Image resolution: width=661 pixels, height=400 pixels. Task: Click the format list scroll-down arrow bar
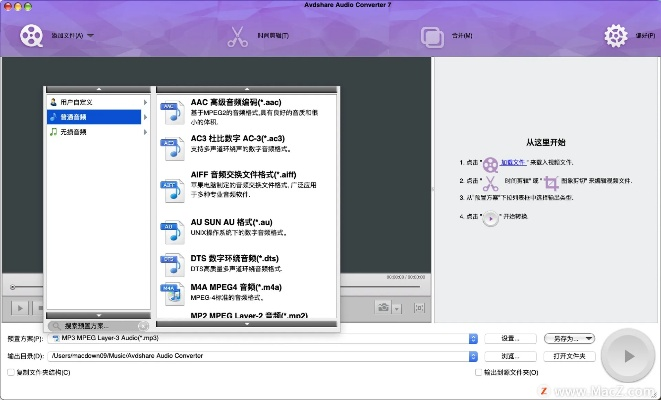[247, 324]
